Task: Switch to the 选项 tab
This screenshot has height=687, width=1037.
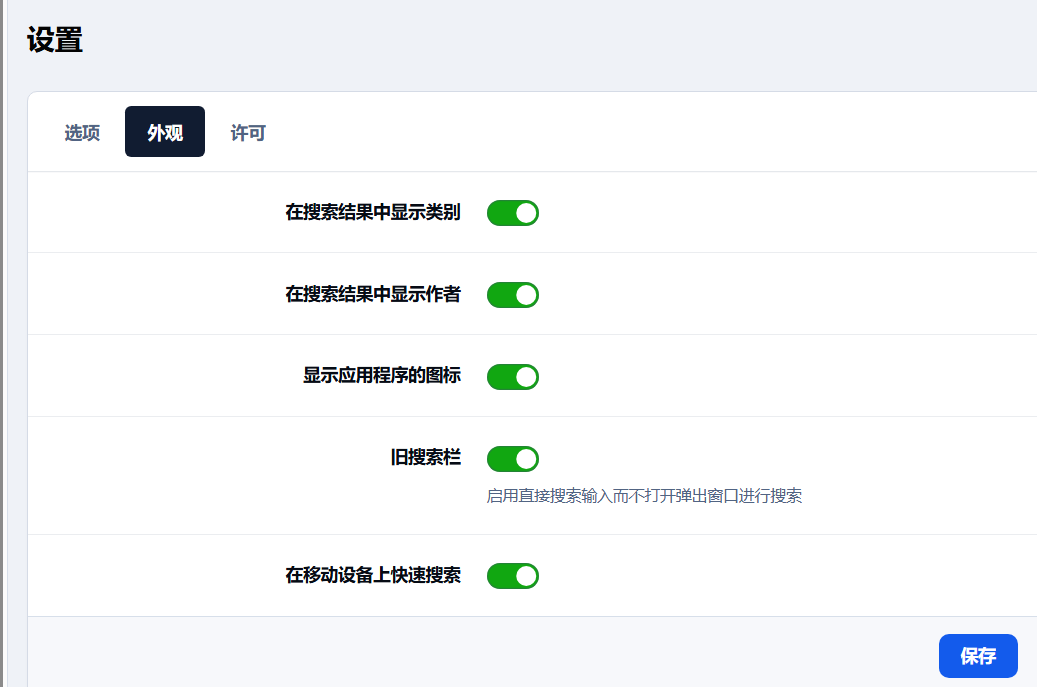Action: [82, 133]
